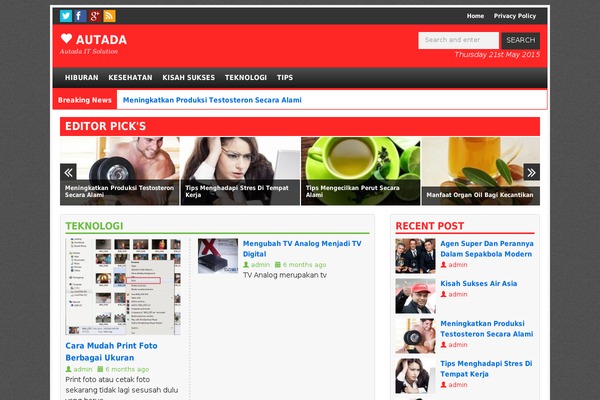The width and height of the screenshot is (600, 400).
Task: Open recent post Meningkatkan Produksi Testosteron Secara Alami
Action: (x=487, y=329)
